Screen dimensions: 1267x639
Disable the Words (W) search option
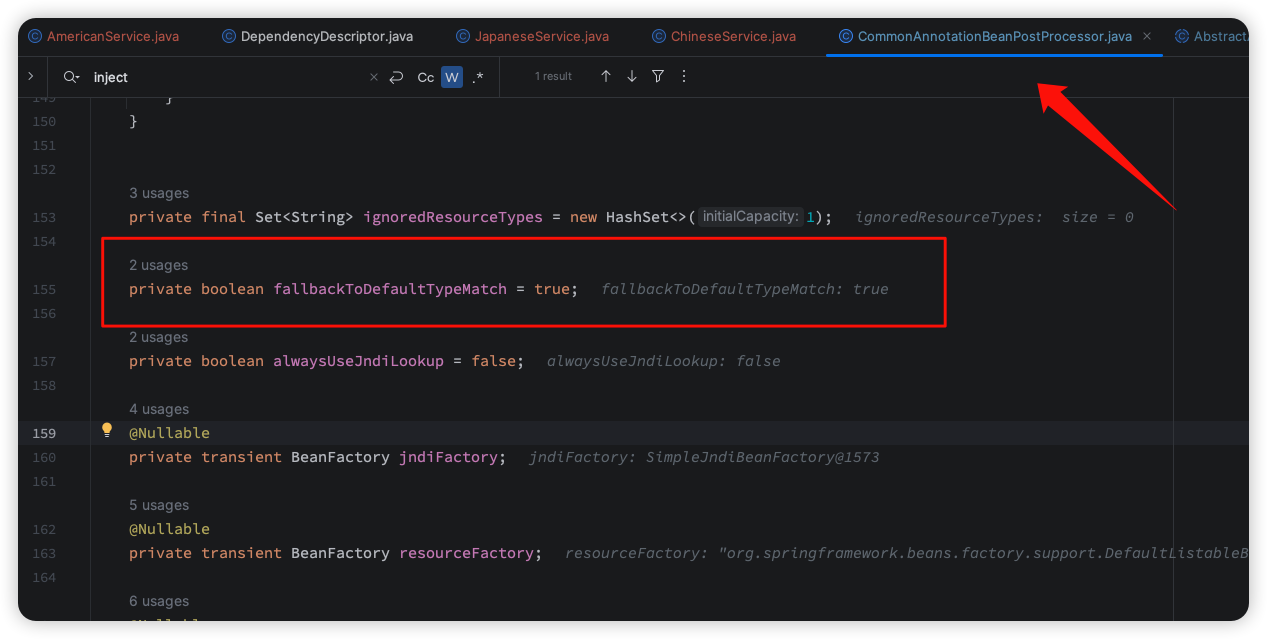pyautogui.click(x=452, y=77)
